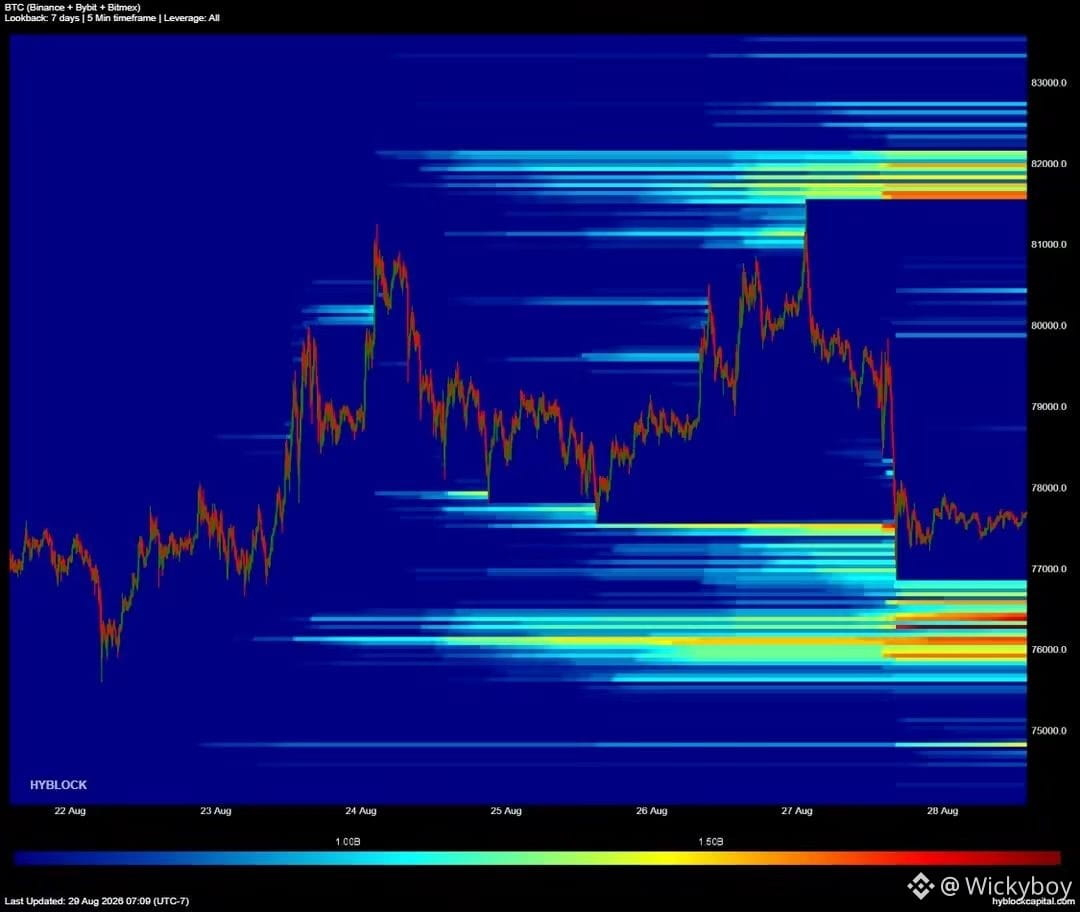Screen dimensions: 1080x912
Task: Select the 28 Aug date label
Action: (x=942, y=811)
